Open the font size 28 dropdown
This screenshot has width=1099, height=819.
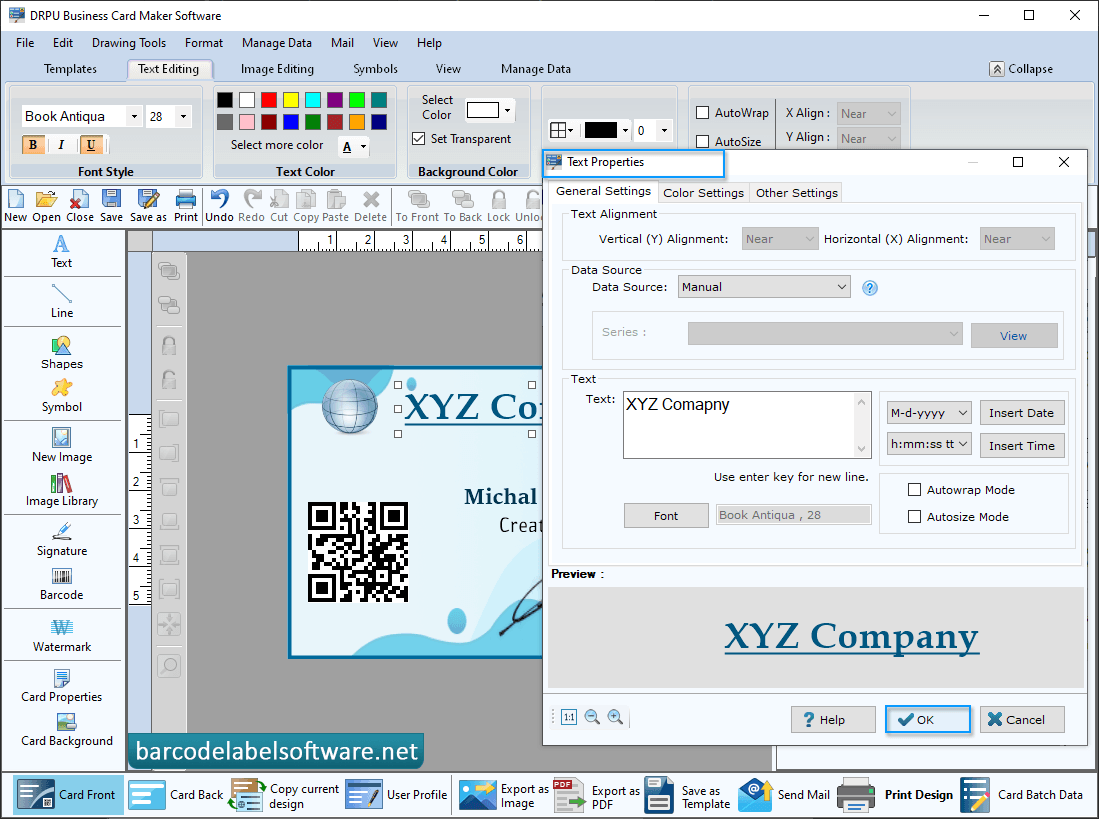coord(183,116)
